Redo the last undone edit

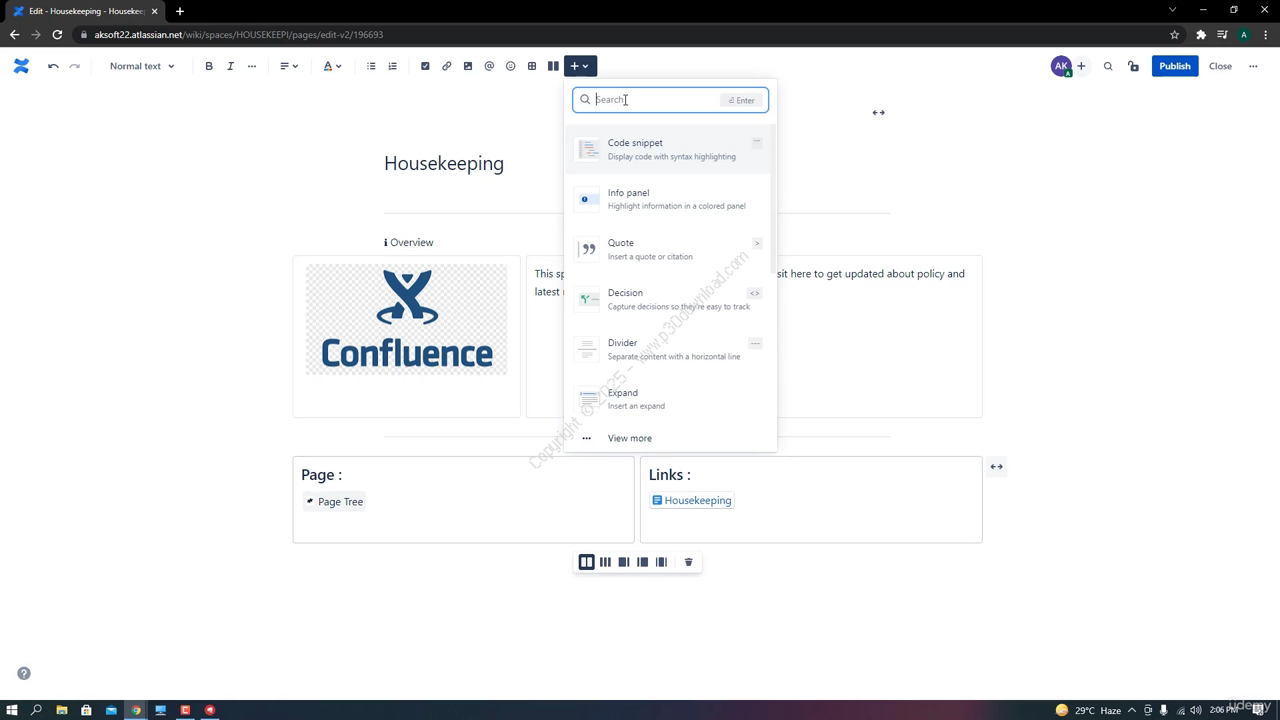(74, 66)
